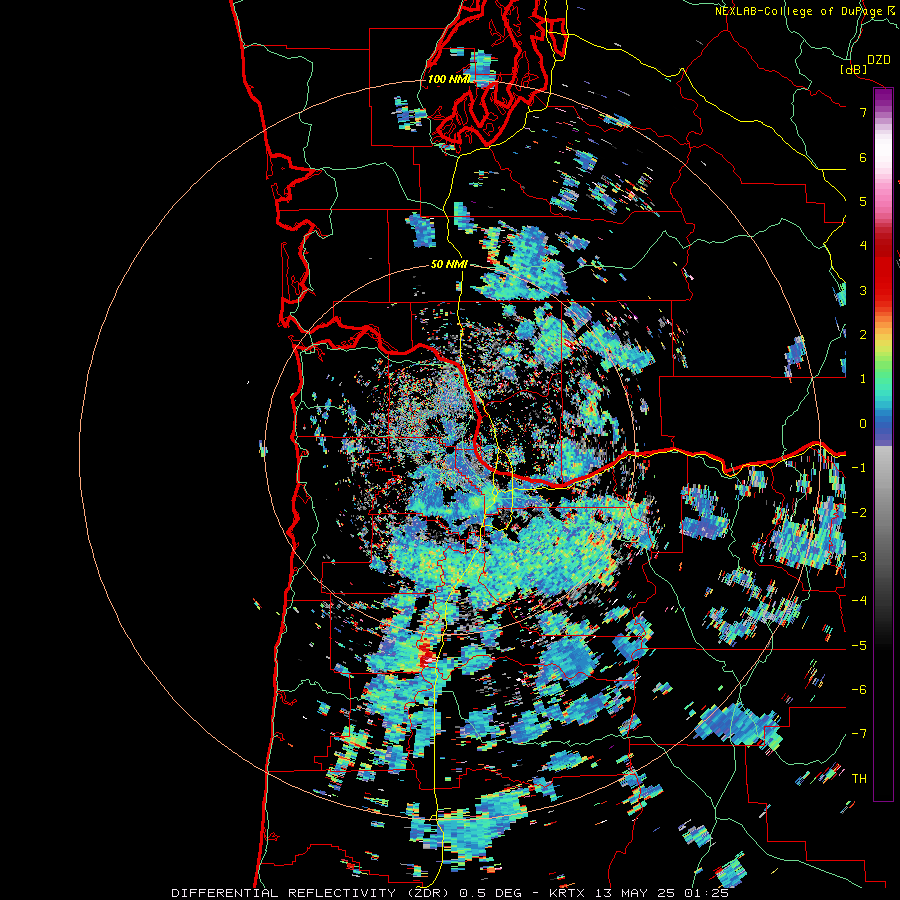Click the TH threshold label on scale
Viewport: 900px width, 900px height.
click(859, 779)
